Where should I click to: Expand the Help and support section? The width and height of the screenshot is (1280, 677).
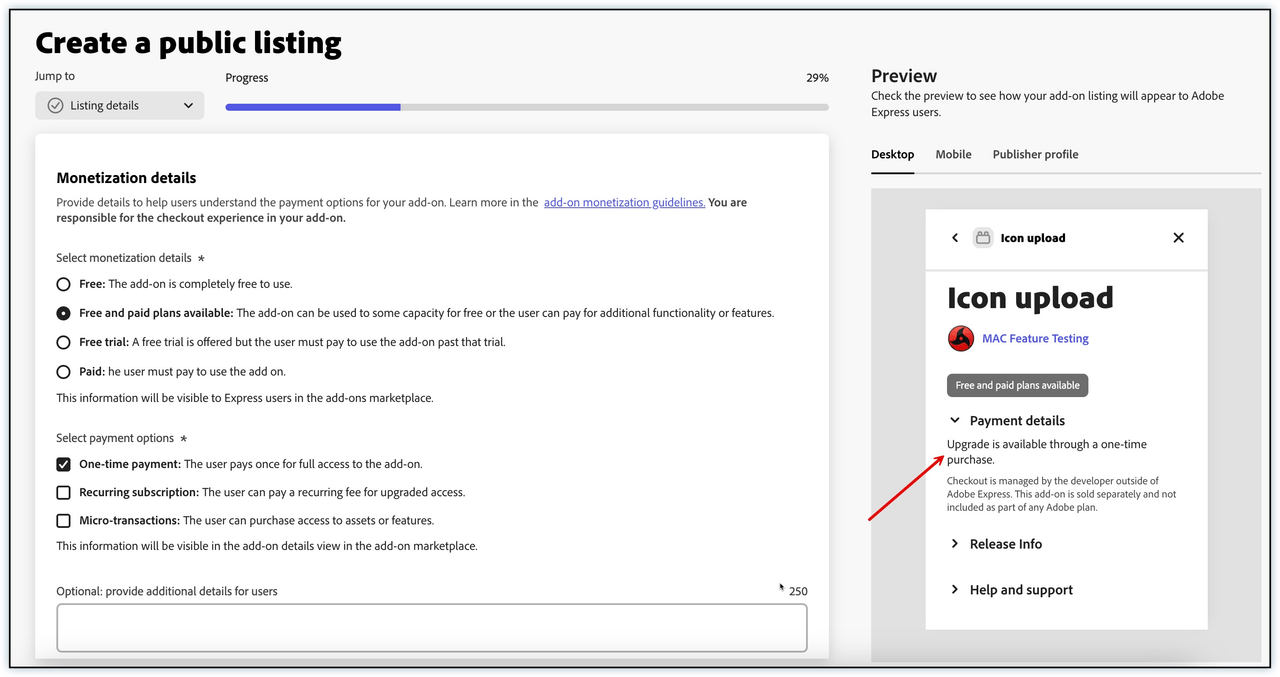coord(955,590)
